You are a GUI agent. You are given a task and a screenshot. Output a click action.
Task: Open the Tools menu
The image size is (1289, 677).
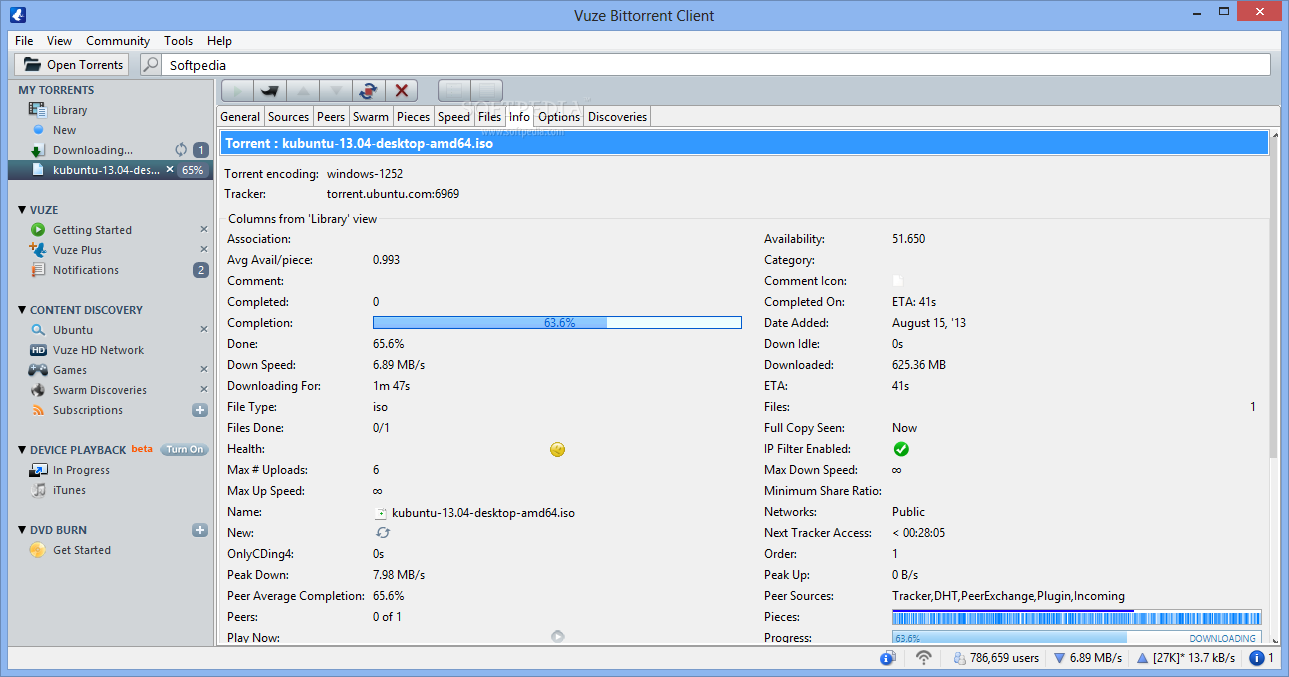[x=179, y=41]
